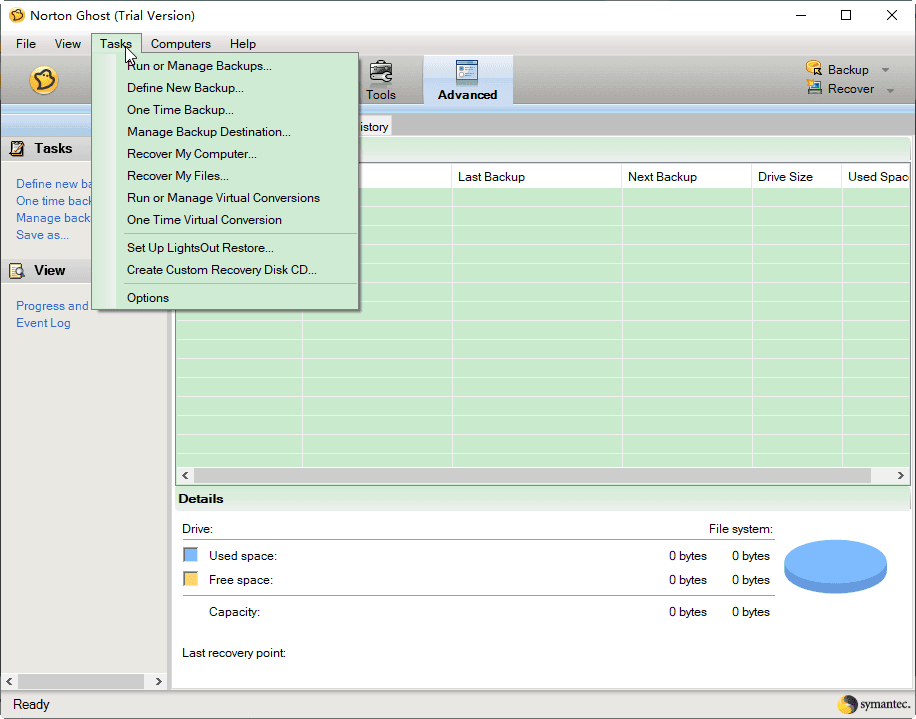The height and width of the screenshot is (719, 916).
Task: Open the Computers menu
Action: coord(180,44)
